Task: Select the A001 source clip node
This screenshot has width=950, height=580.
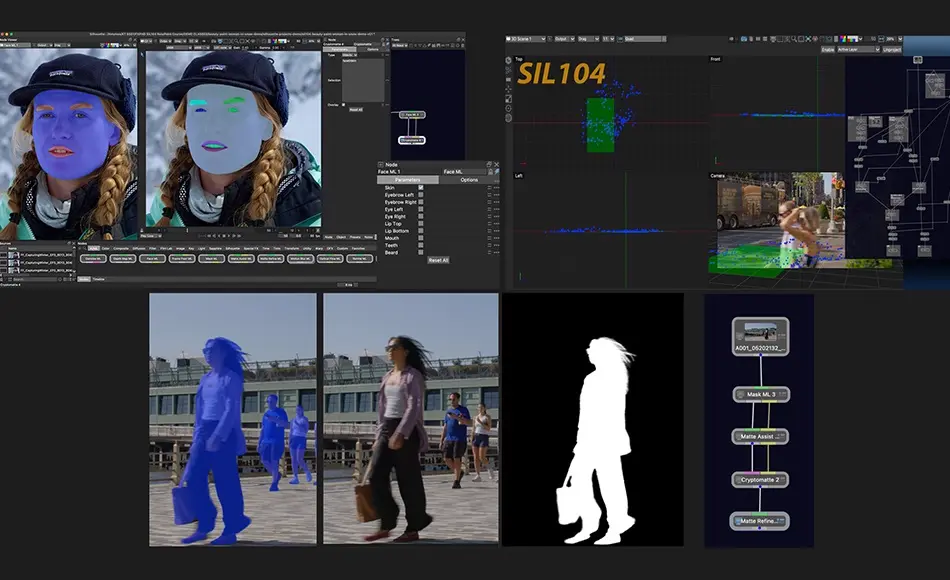Action: pos(760,336)
